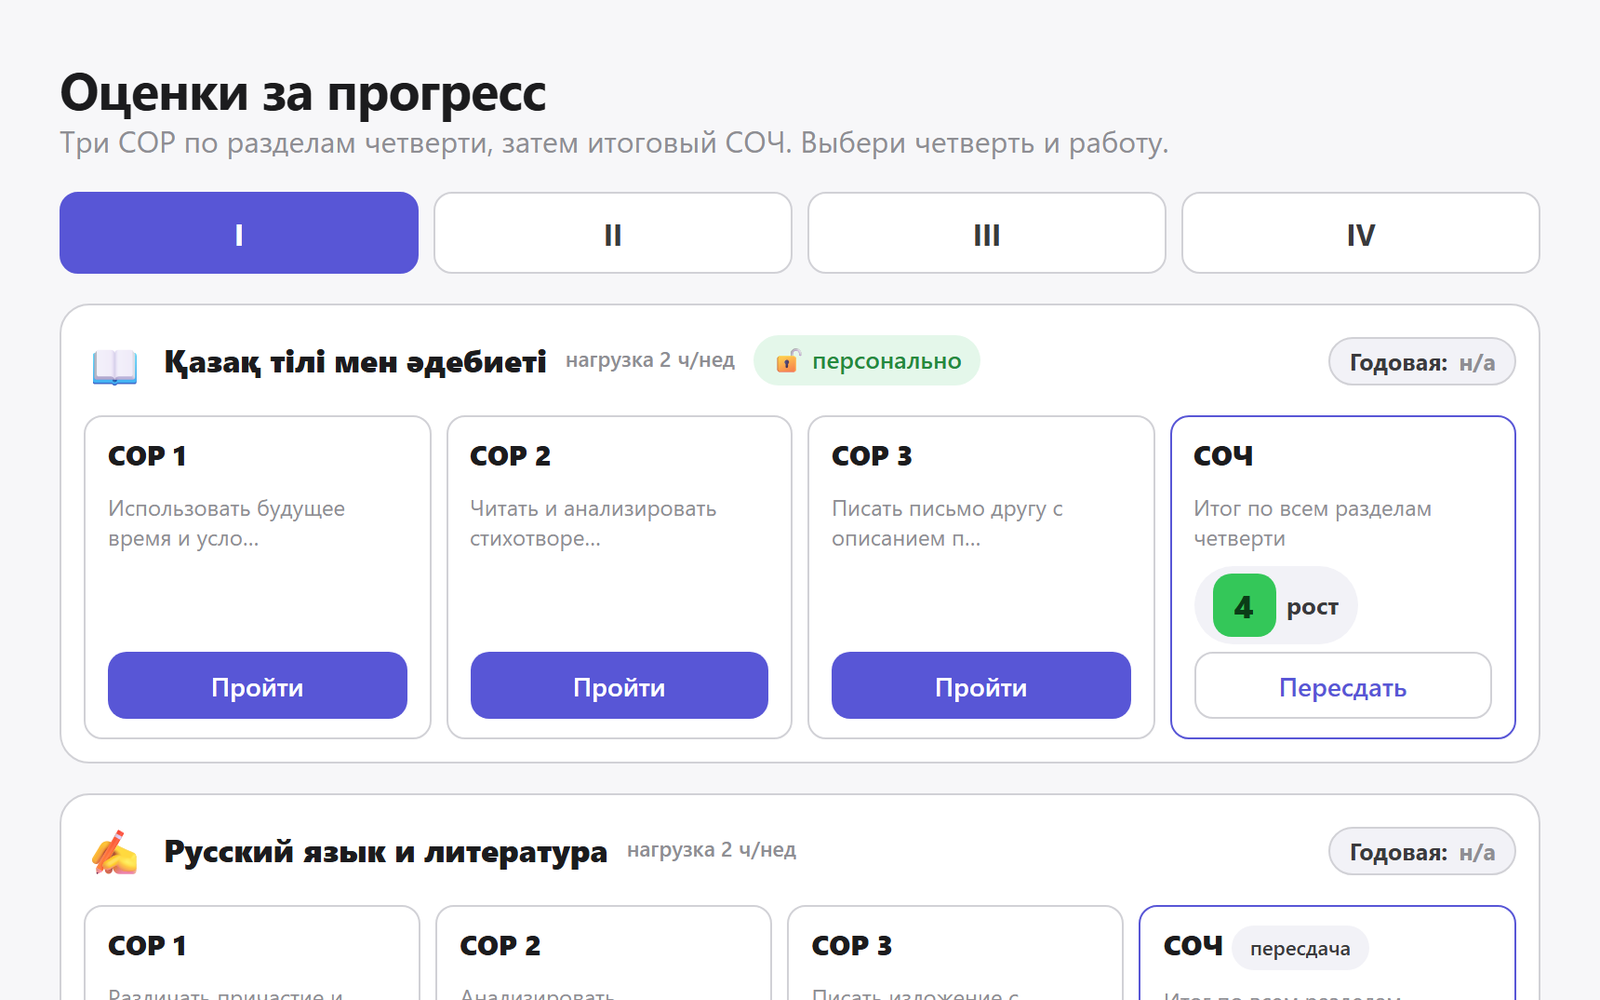Click the Годовая н/а pill for Русский язык

pyautogui.click(x=1422, y=852)
